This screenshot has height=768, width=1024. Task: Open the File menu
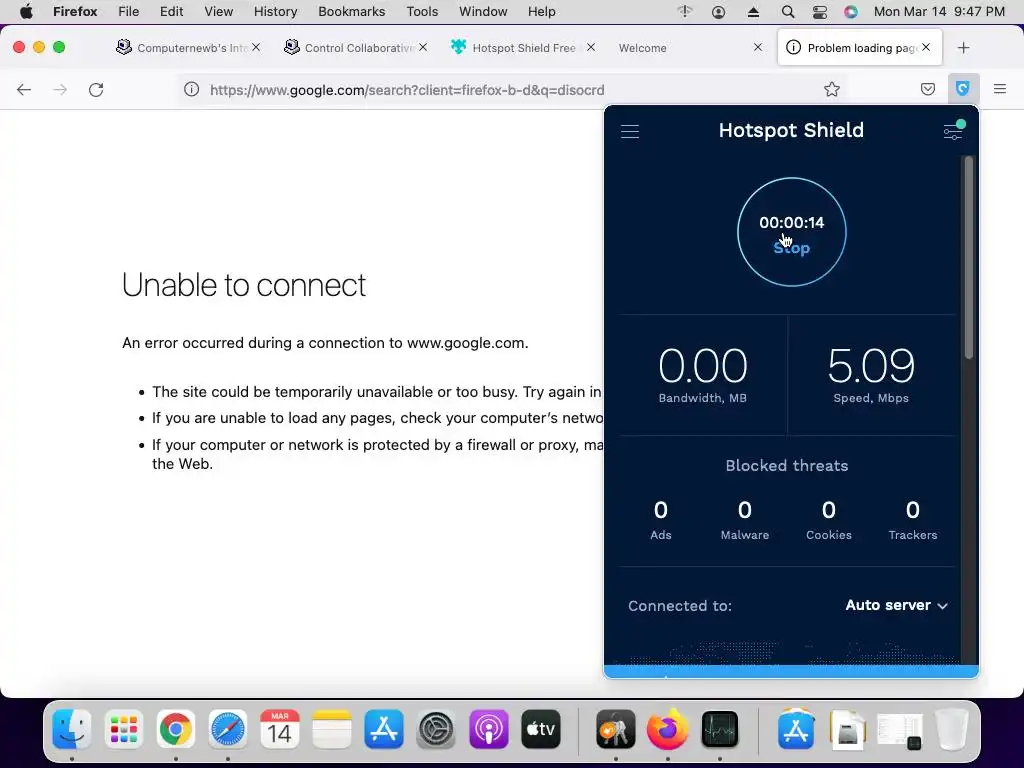coord(128,12)
